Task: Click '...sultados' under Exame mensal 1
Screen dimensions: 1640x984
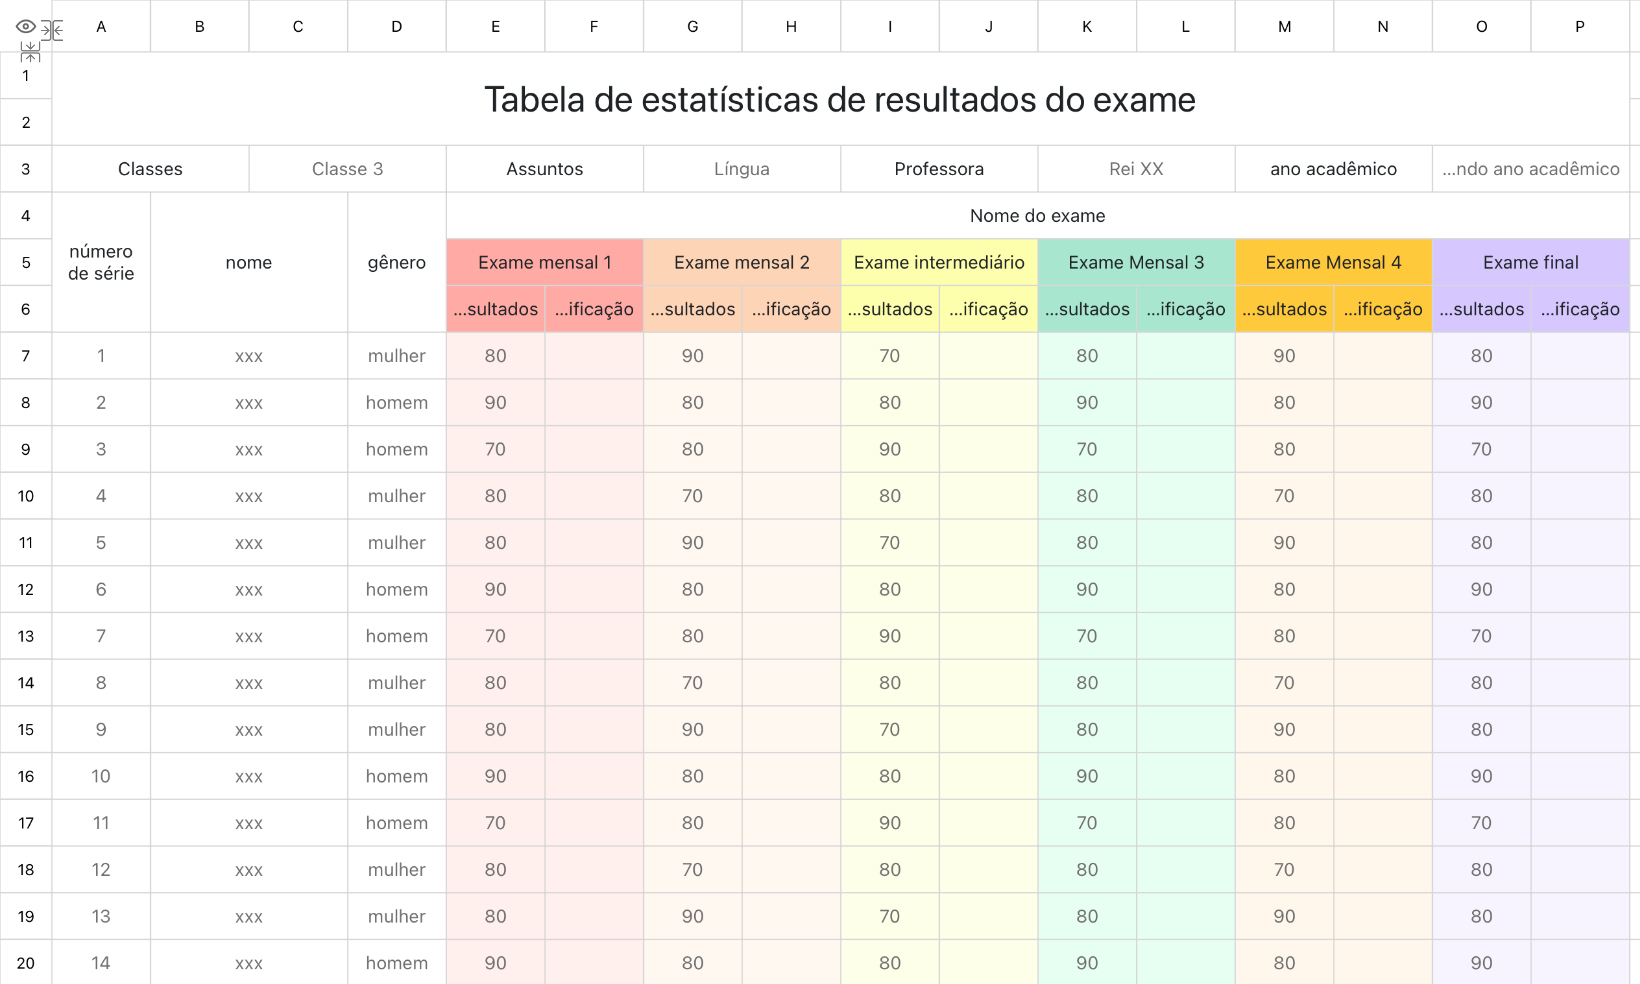Action: pyautogui.click(x=495, y=309)
